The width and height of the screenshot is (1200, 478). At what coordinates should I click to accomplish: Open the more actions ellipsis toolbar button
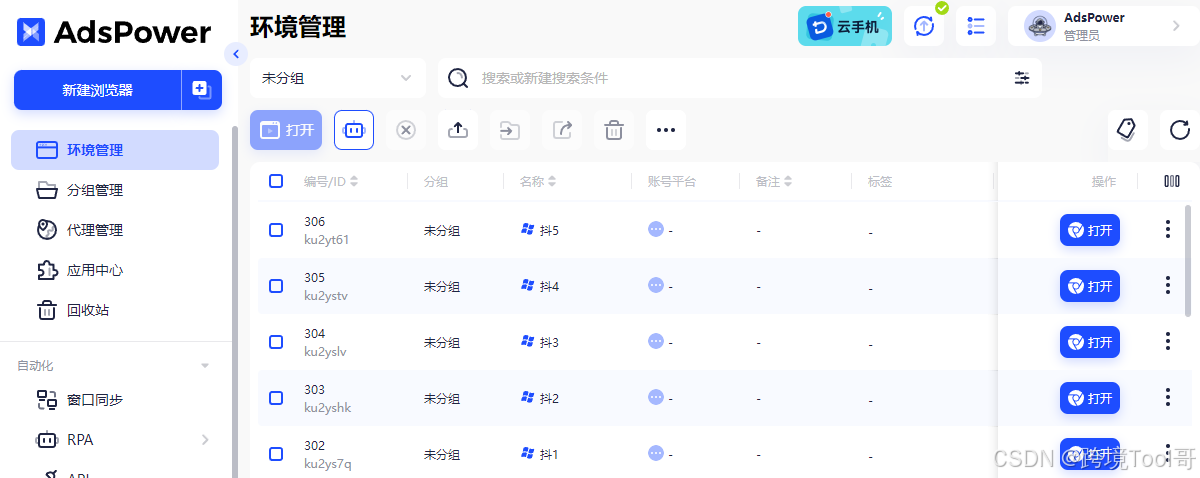point(666,130)
